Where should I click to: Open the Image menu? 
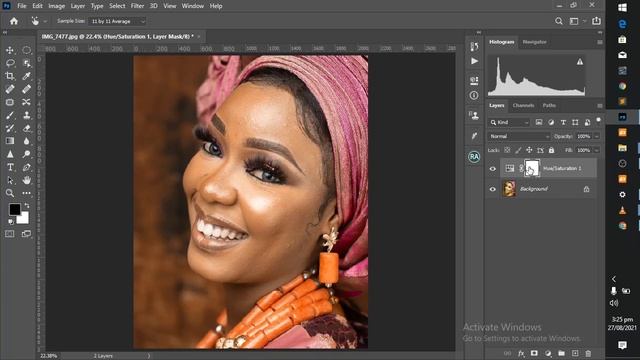tap(56, 6)
